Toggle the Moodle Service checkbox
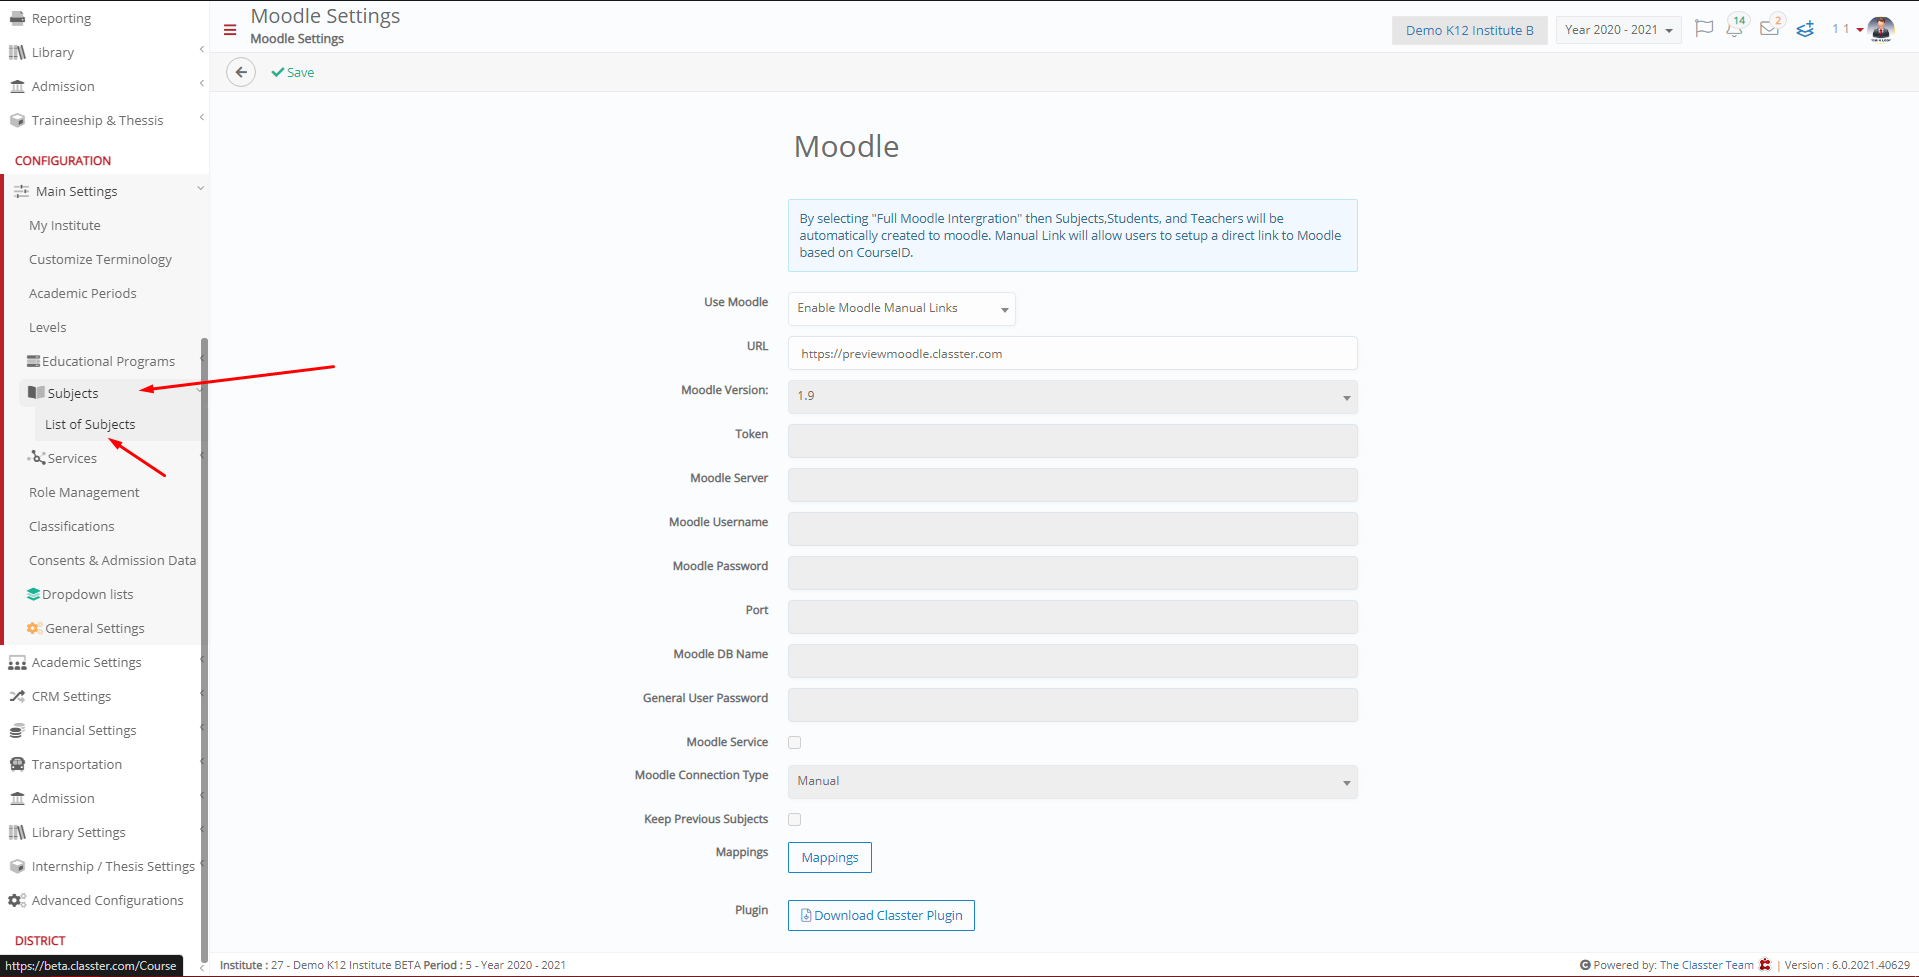 [794, 742]
